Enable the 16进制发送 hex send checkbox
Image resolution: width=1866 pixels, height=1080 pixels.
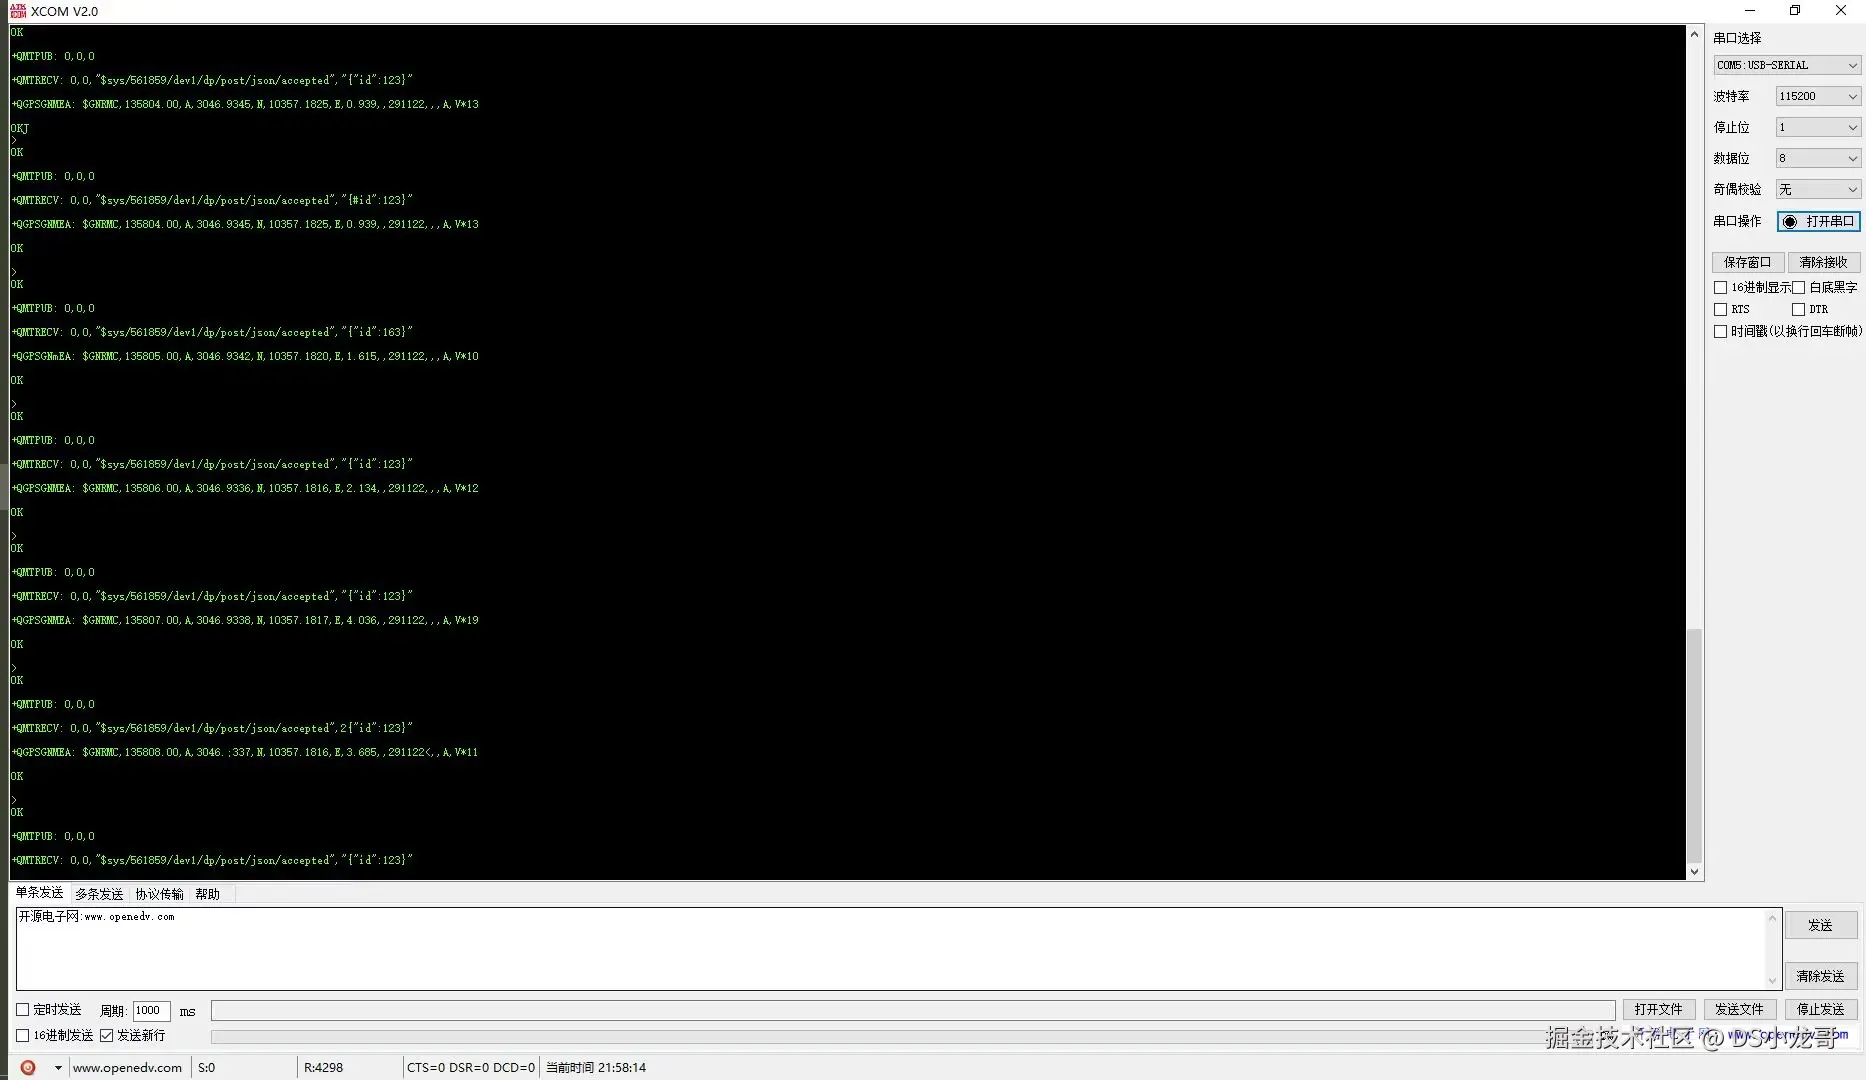coord(23,1036)
